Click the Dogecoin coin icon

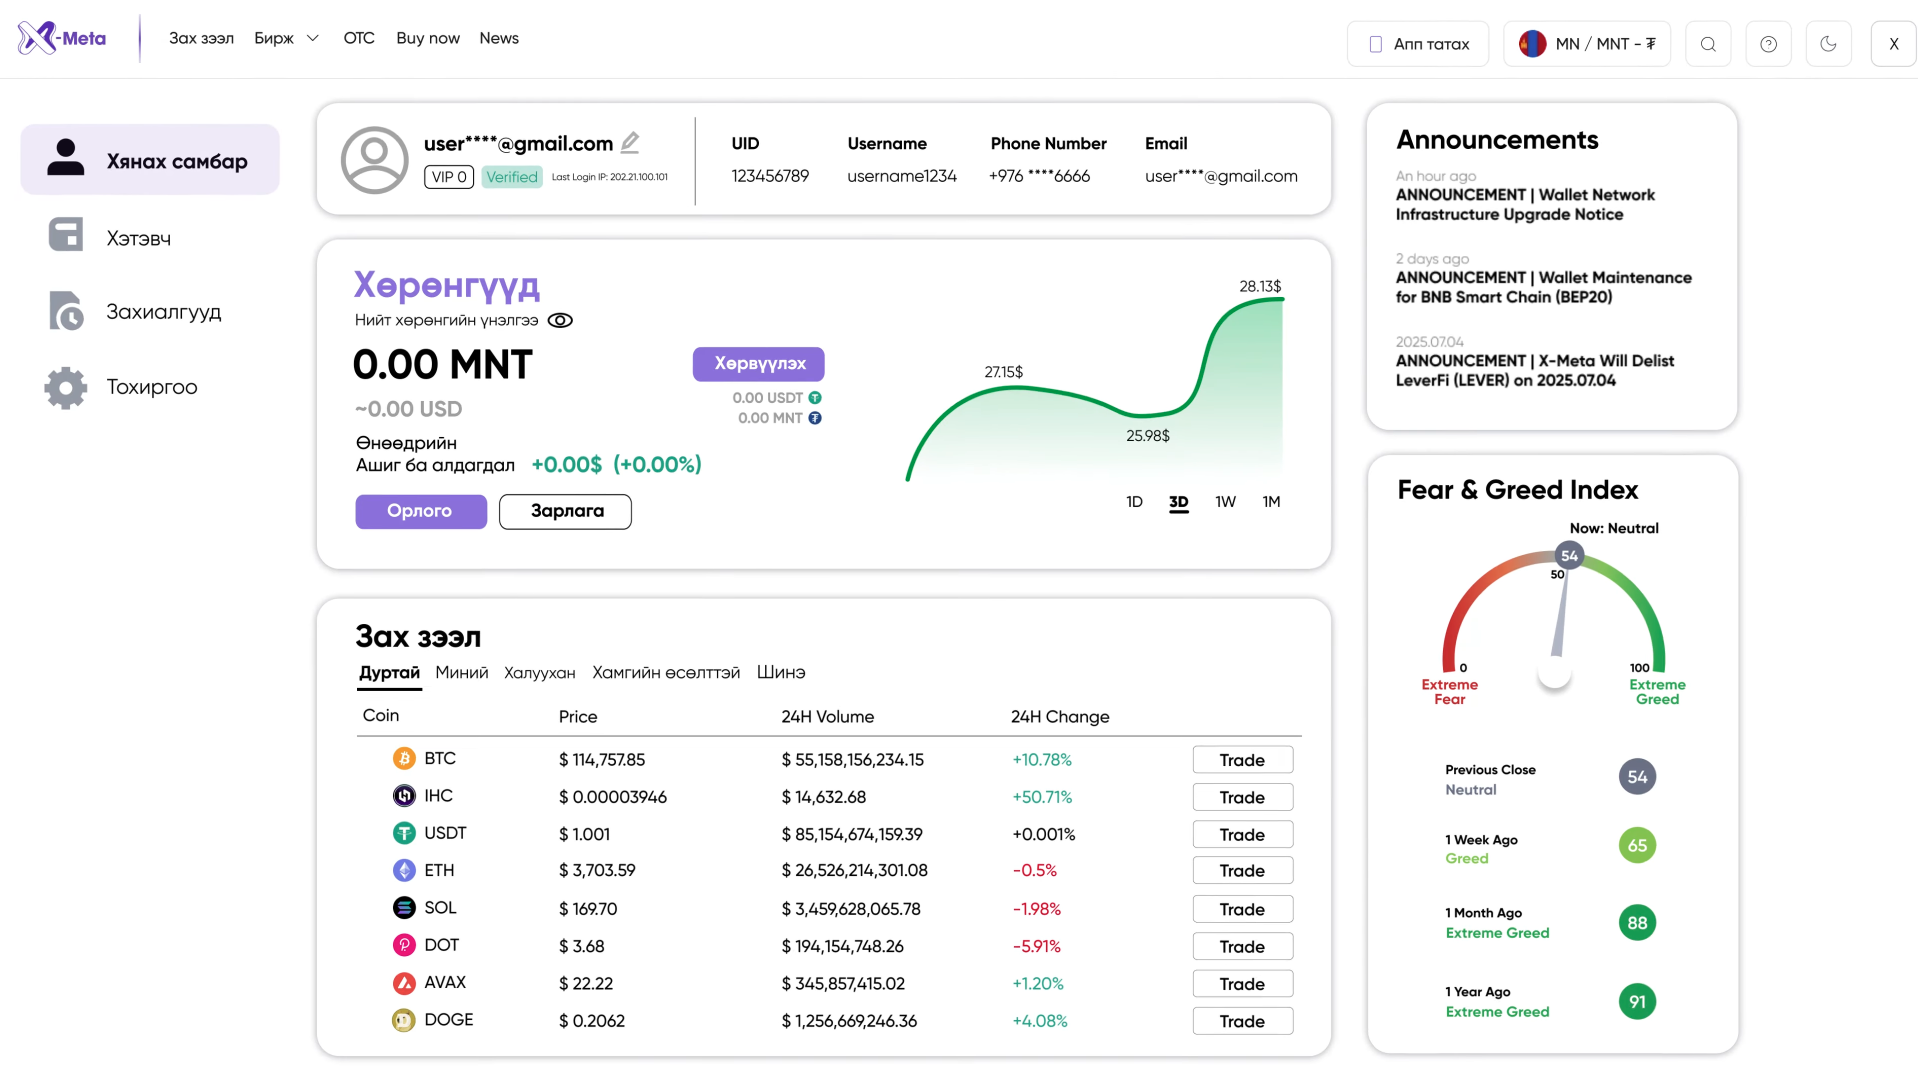point(404,1020)
